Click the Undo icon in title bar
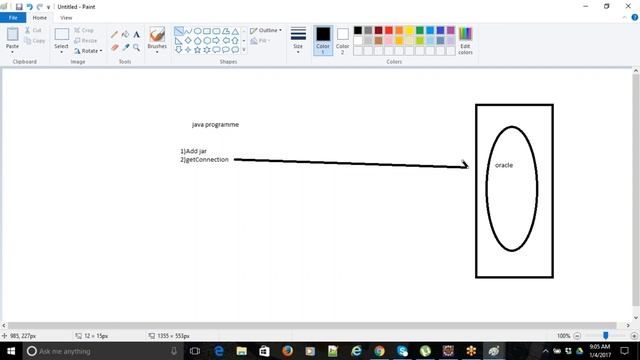Viewport: 640px width, 360px height. [29, 7]
